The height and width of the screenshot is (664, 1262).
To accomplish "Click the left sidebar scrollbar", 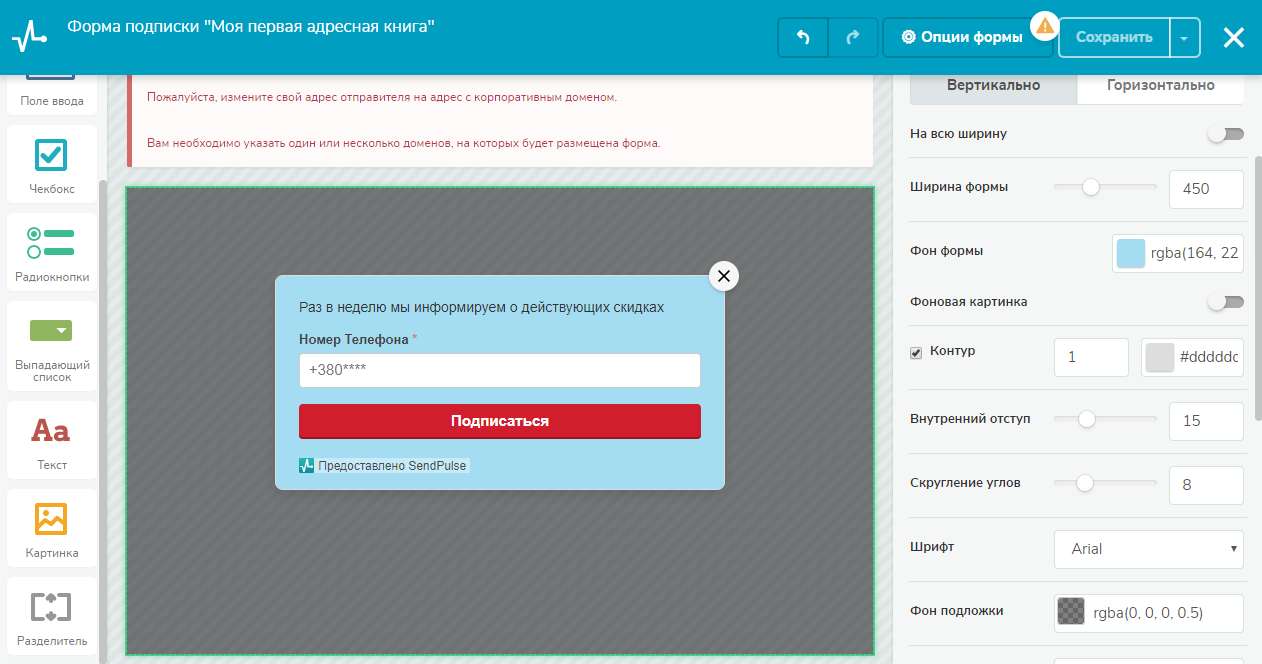I will tap(102, 420).
